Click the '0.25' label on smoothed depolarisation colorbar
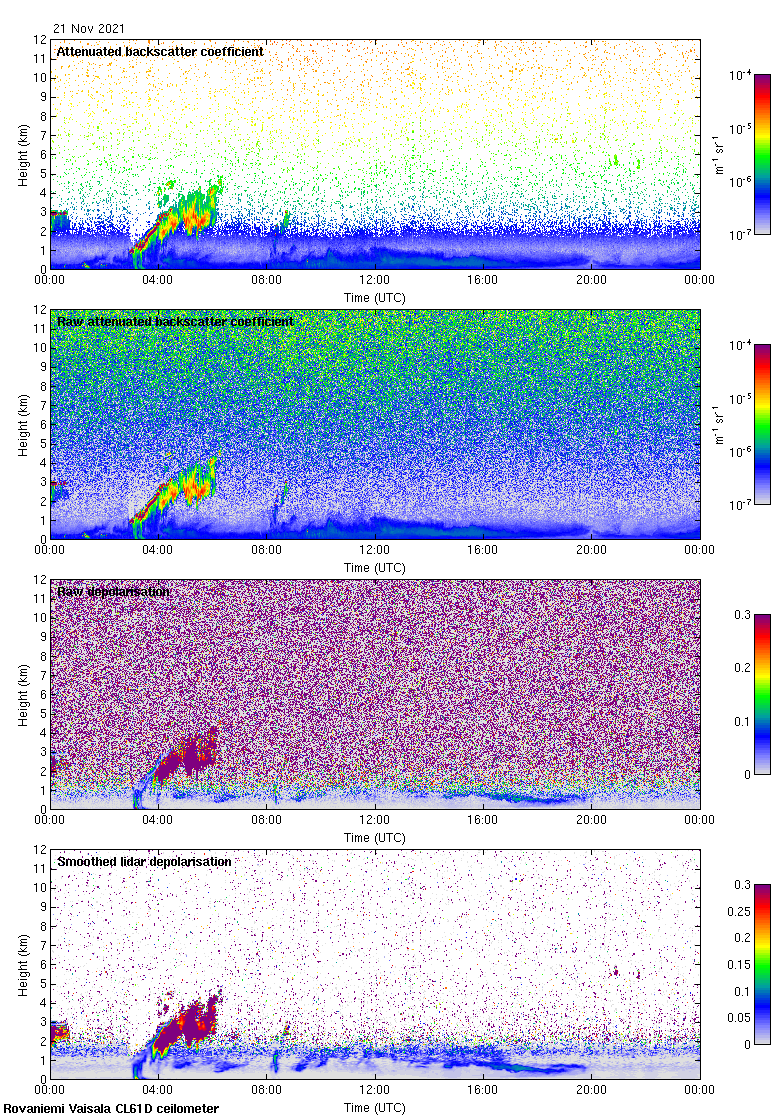Viewport: 780px width, 1120px height. tap(739, 911)
